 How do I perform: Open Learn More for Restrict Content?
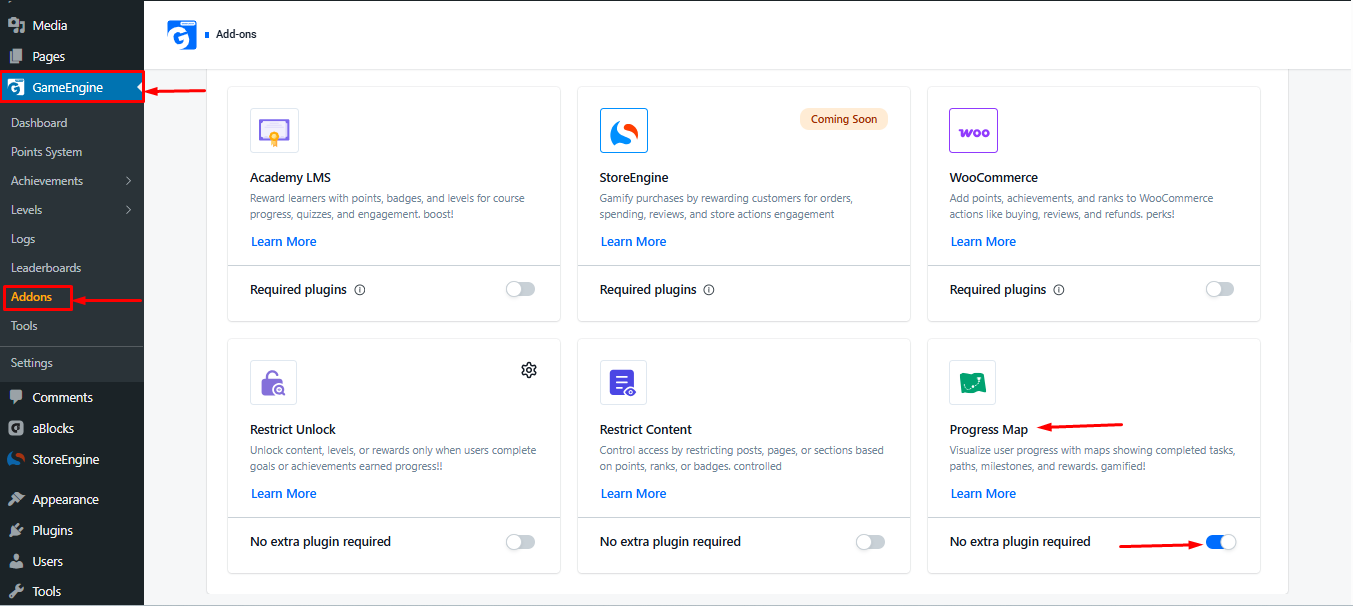click(634, 494)
